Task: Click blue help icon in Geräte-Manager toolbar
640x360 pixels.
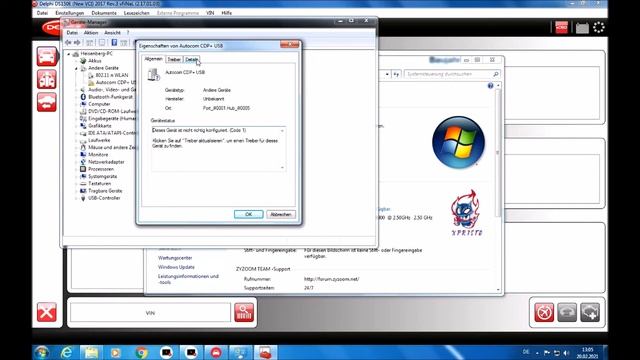Action: coord(114,42)
